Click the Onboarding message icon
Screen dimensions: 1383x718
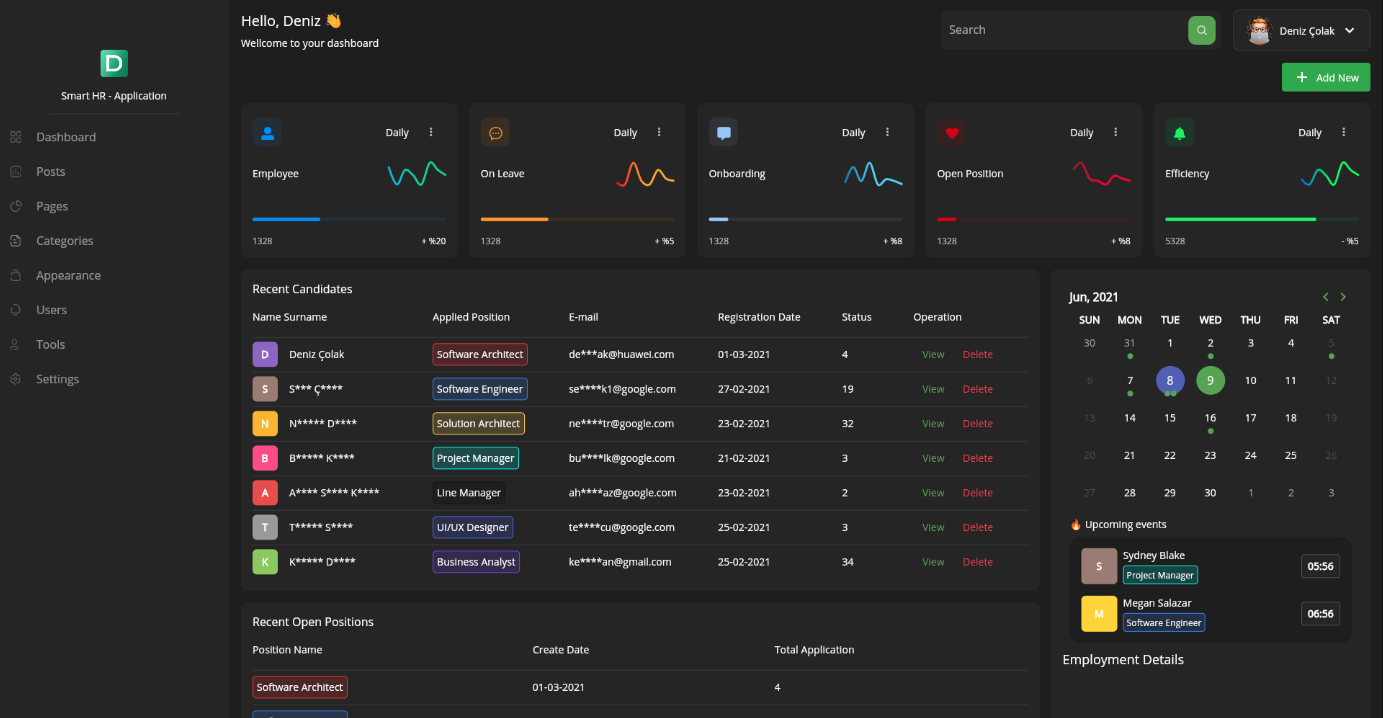pos(723,132)
